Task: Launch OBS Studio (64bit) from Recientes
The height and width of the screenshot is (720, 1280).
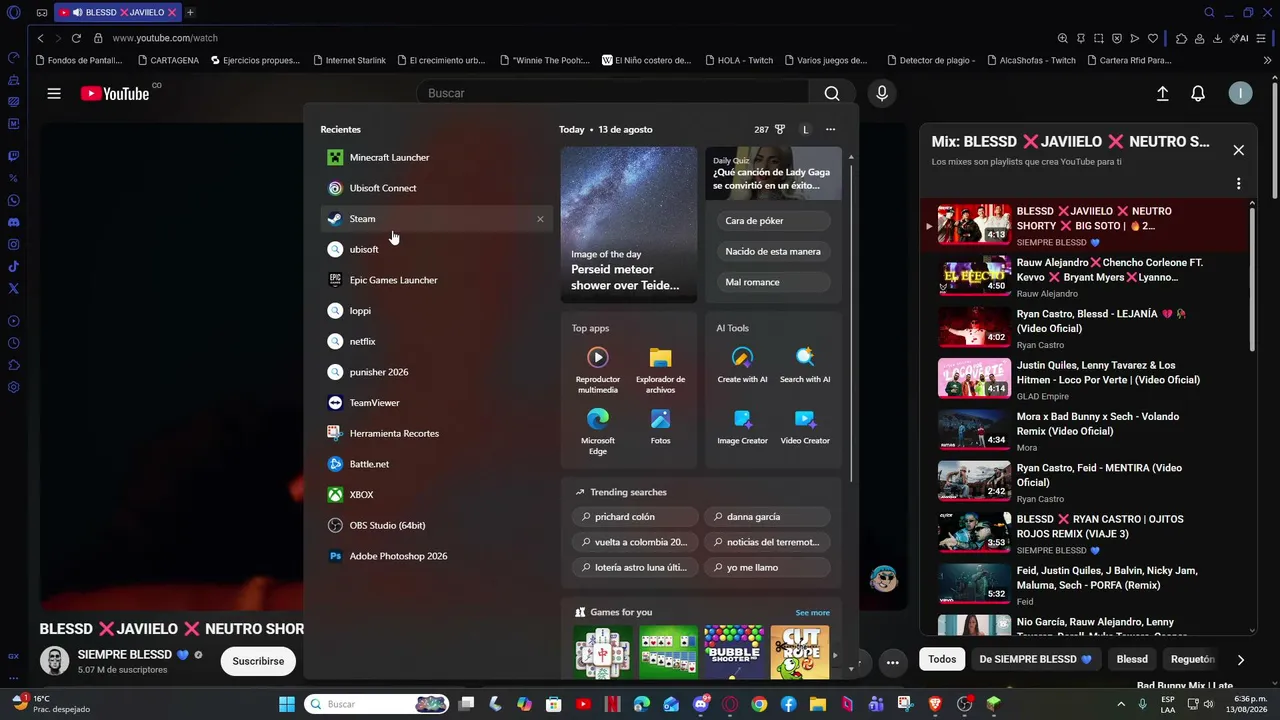Action: (436, 525)
